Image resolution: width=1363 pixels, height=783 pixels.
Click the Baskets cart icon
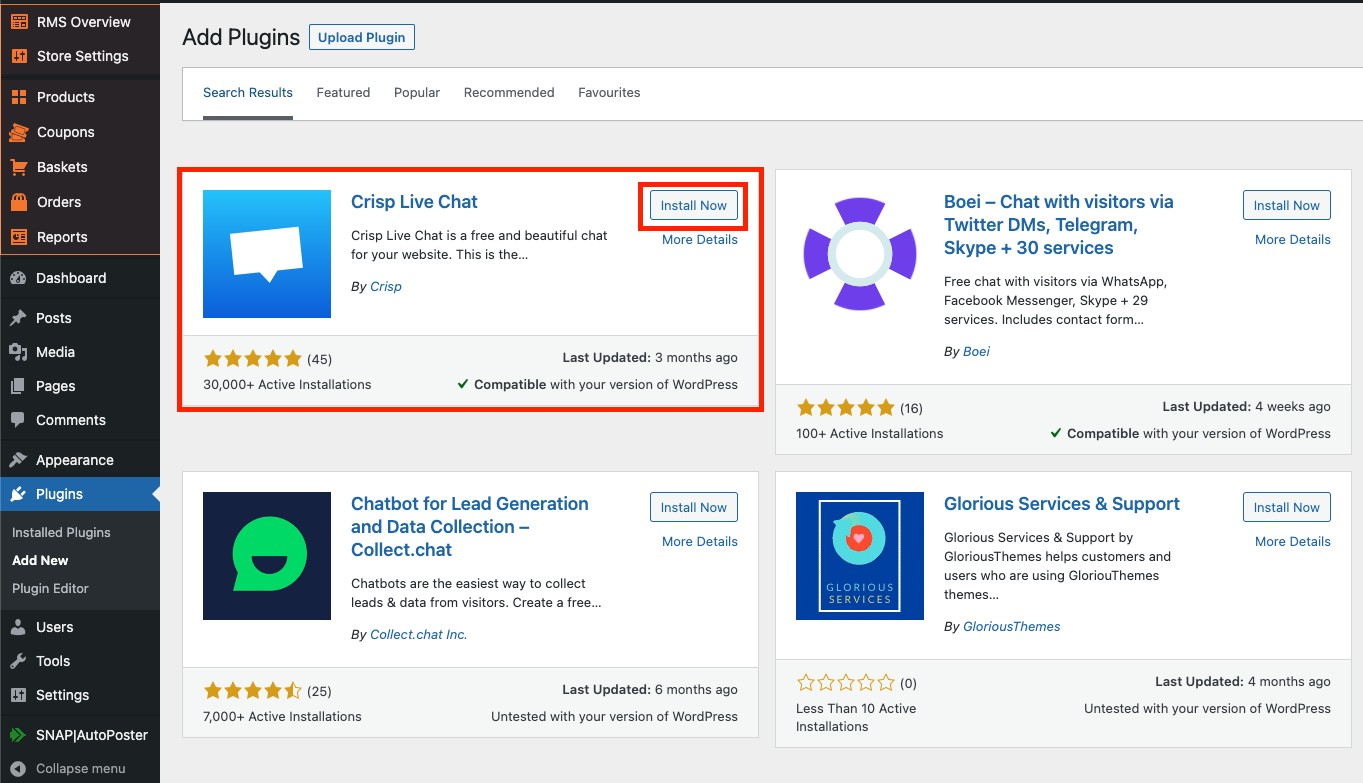18,167
